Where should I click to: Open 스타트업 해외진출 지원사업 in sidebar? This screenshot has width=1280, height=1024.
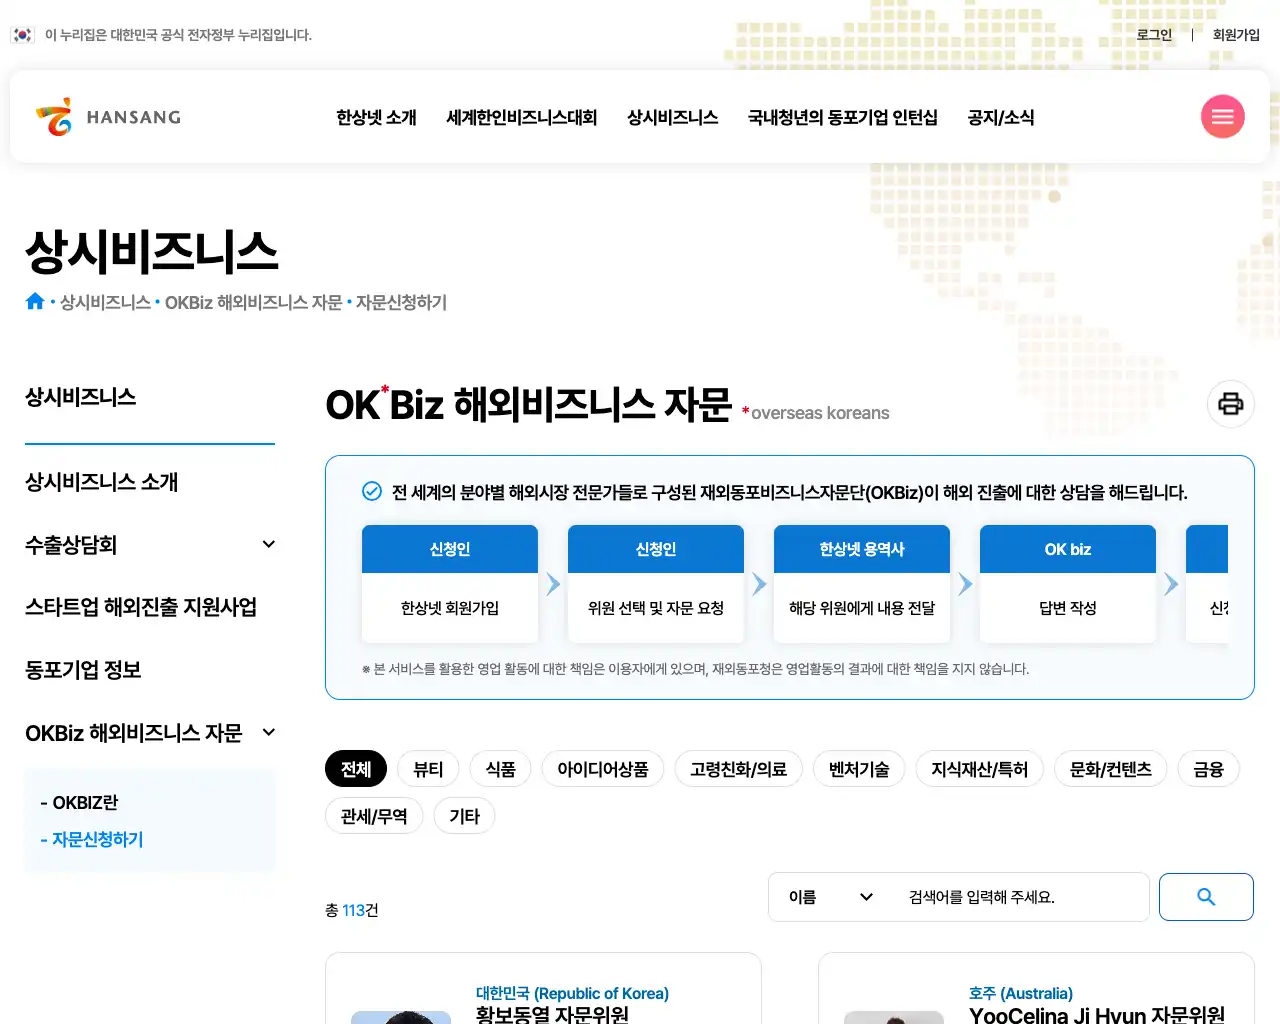coord(141,607)
